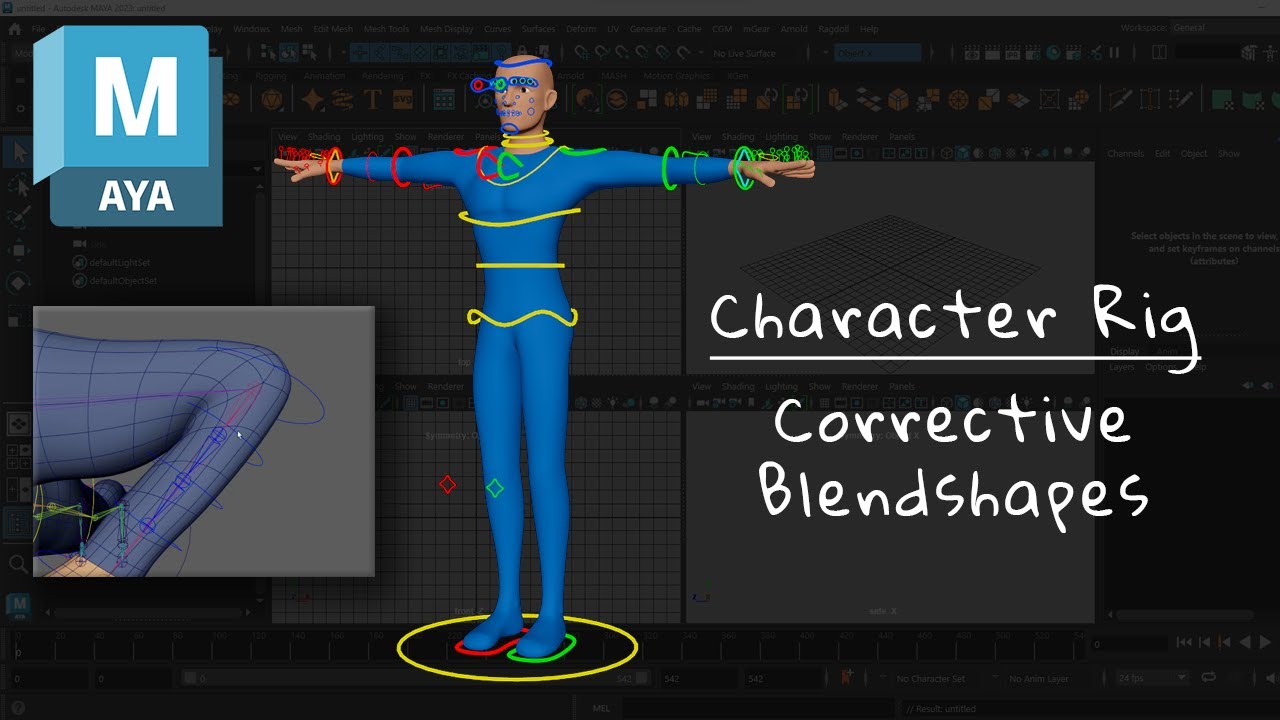Click the Sweep Mesh shelf icon
This screenshot has width=1280, height=720.
point(342,100)
